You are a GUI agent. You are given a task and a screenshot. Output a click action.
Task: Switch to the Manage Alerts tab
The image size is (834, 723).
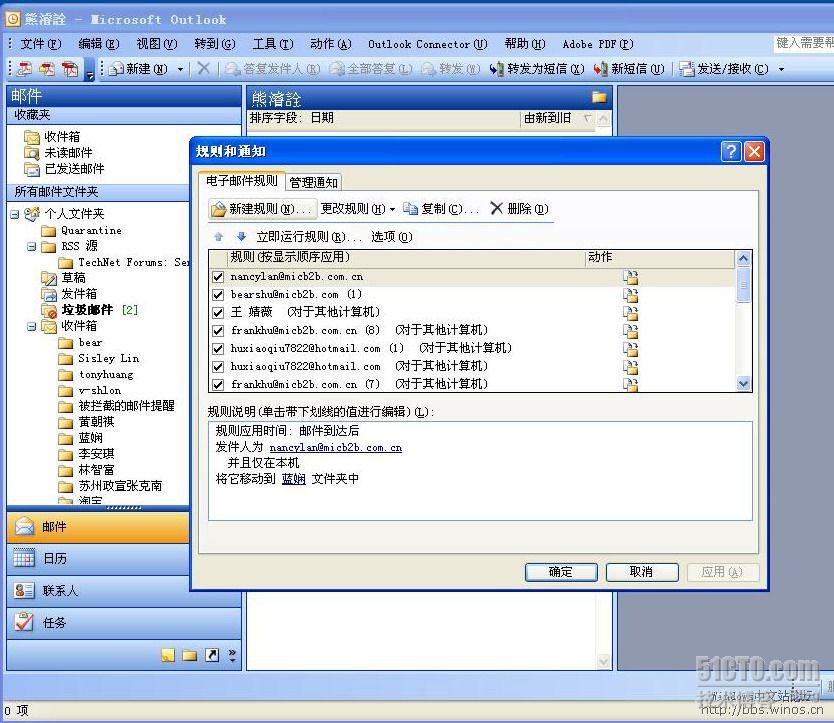[314, 182]
